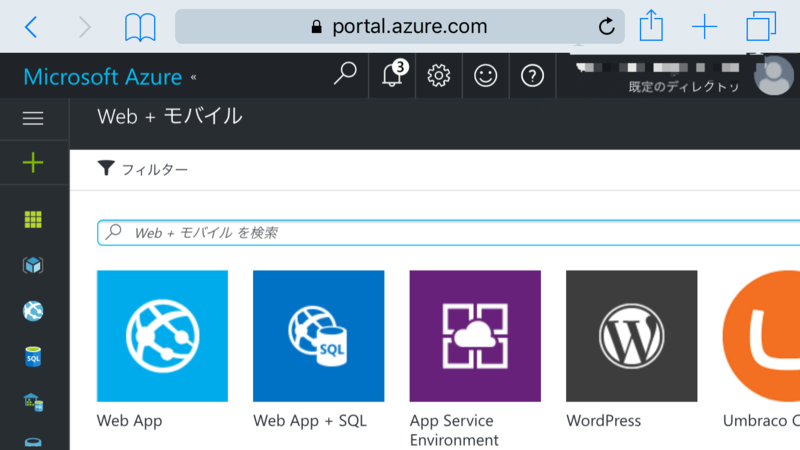Reload the page with the refresh icon
800x450 pixels.
(606, 26)
